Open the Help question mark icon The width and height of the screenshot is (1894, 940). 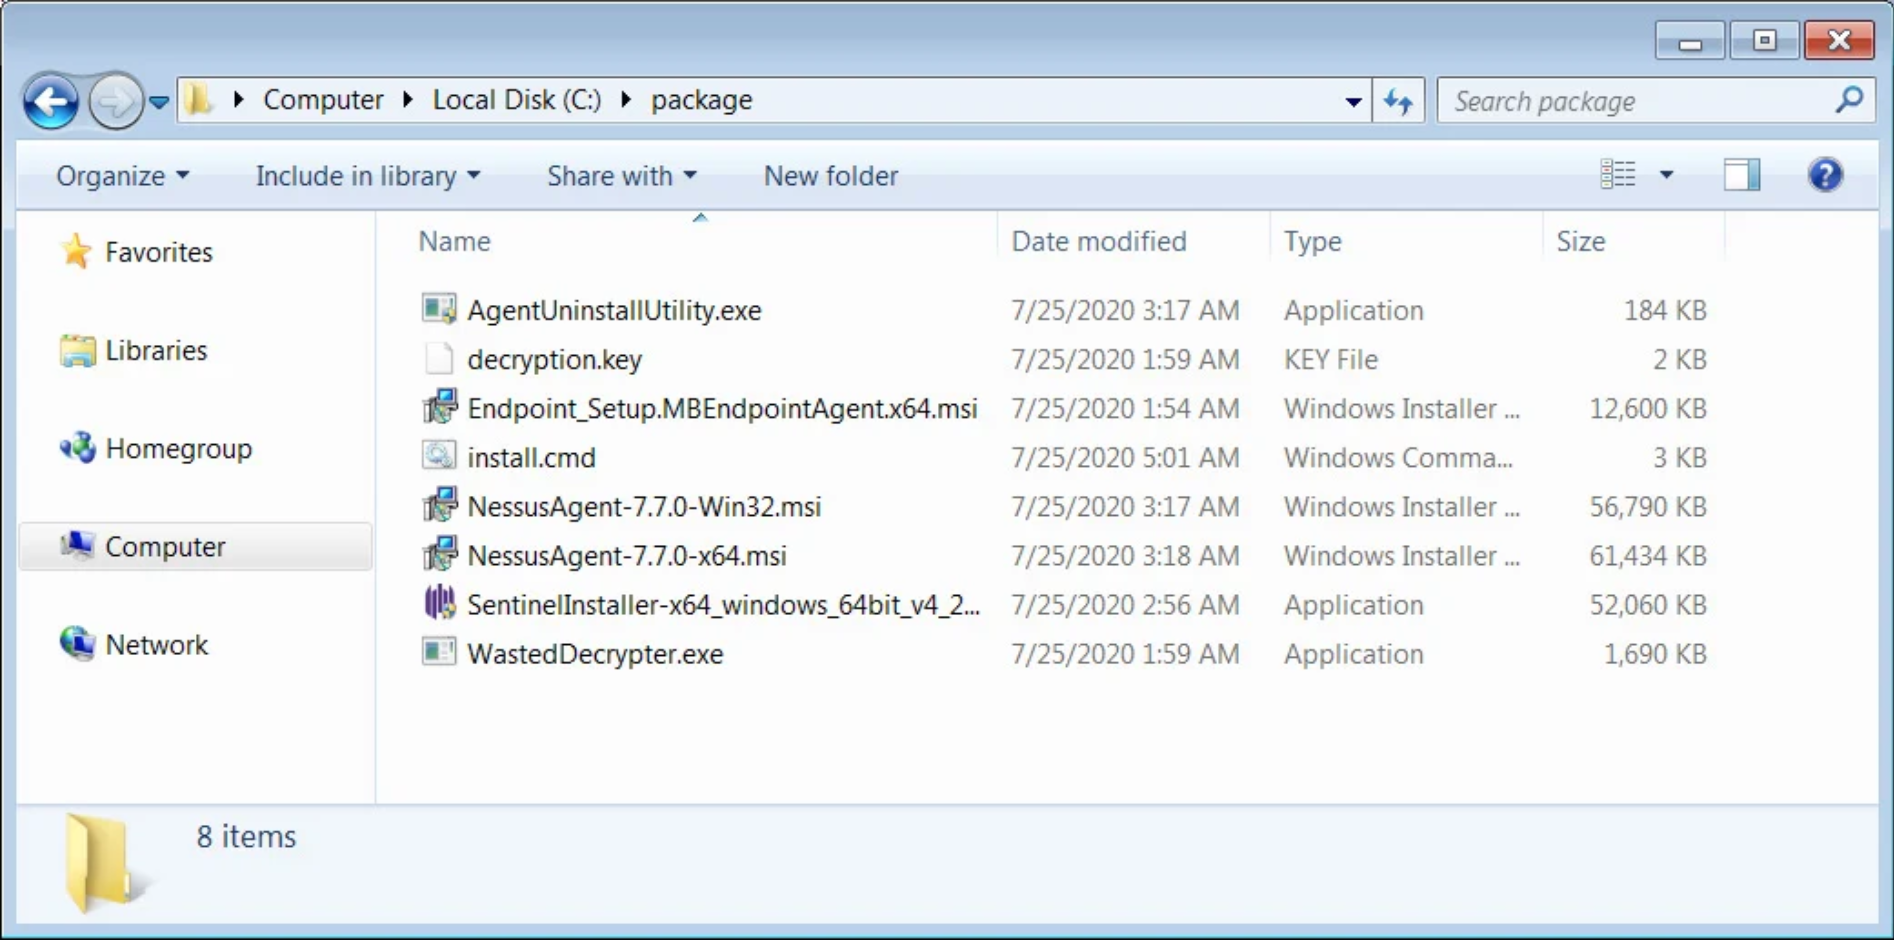tap(1825, 175)
